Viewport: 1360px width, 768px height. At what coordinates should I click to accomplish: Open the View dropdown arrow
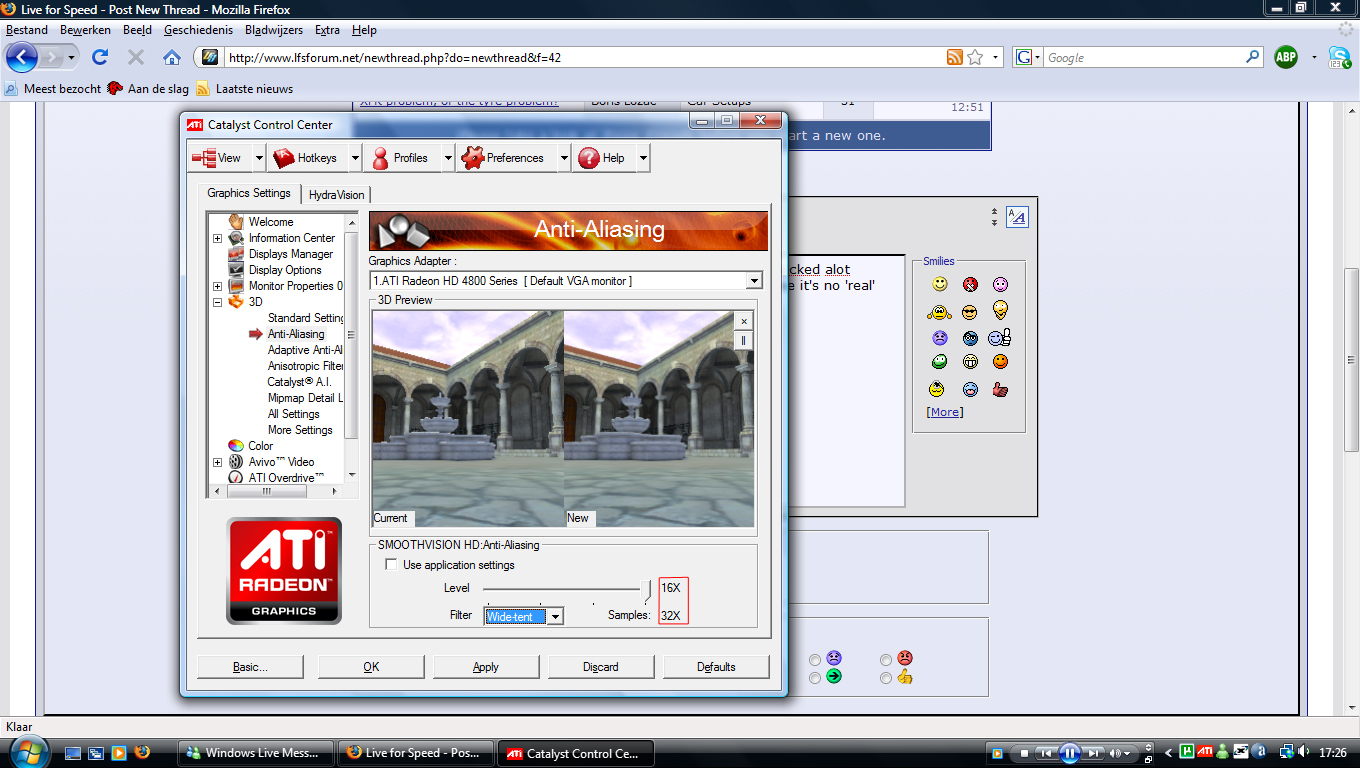[x=258, y=158]
